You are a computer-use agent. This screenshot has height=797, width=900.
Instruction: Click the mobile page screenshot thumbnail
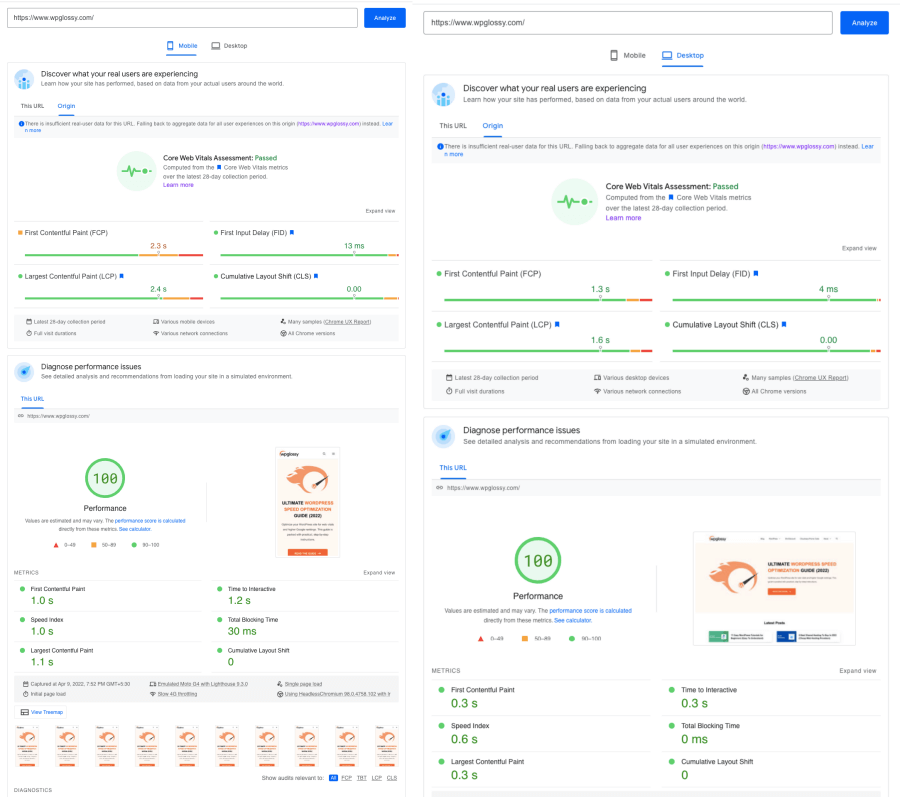308,503
